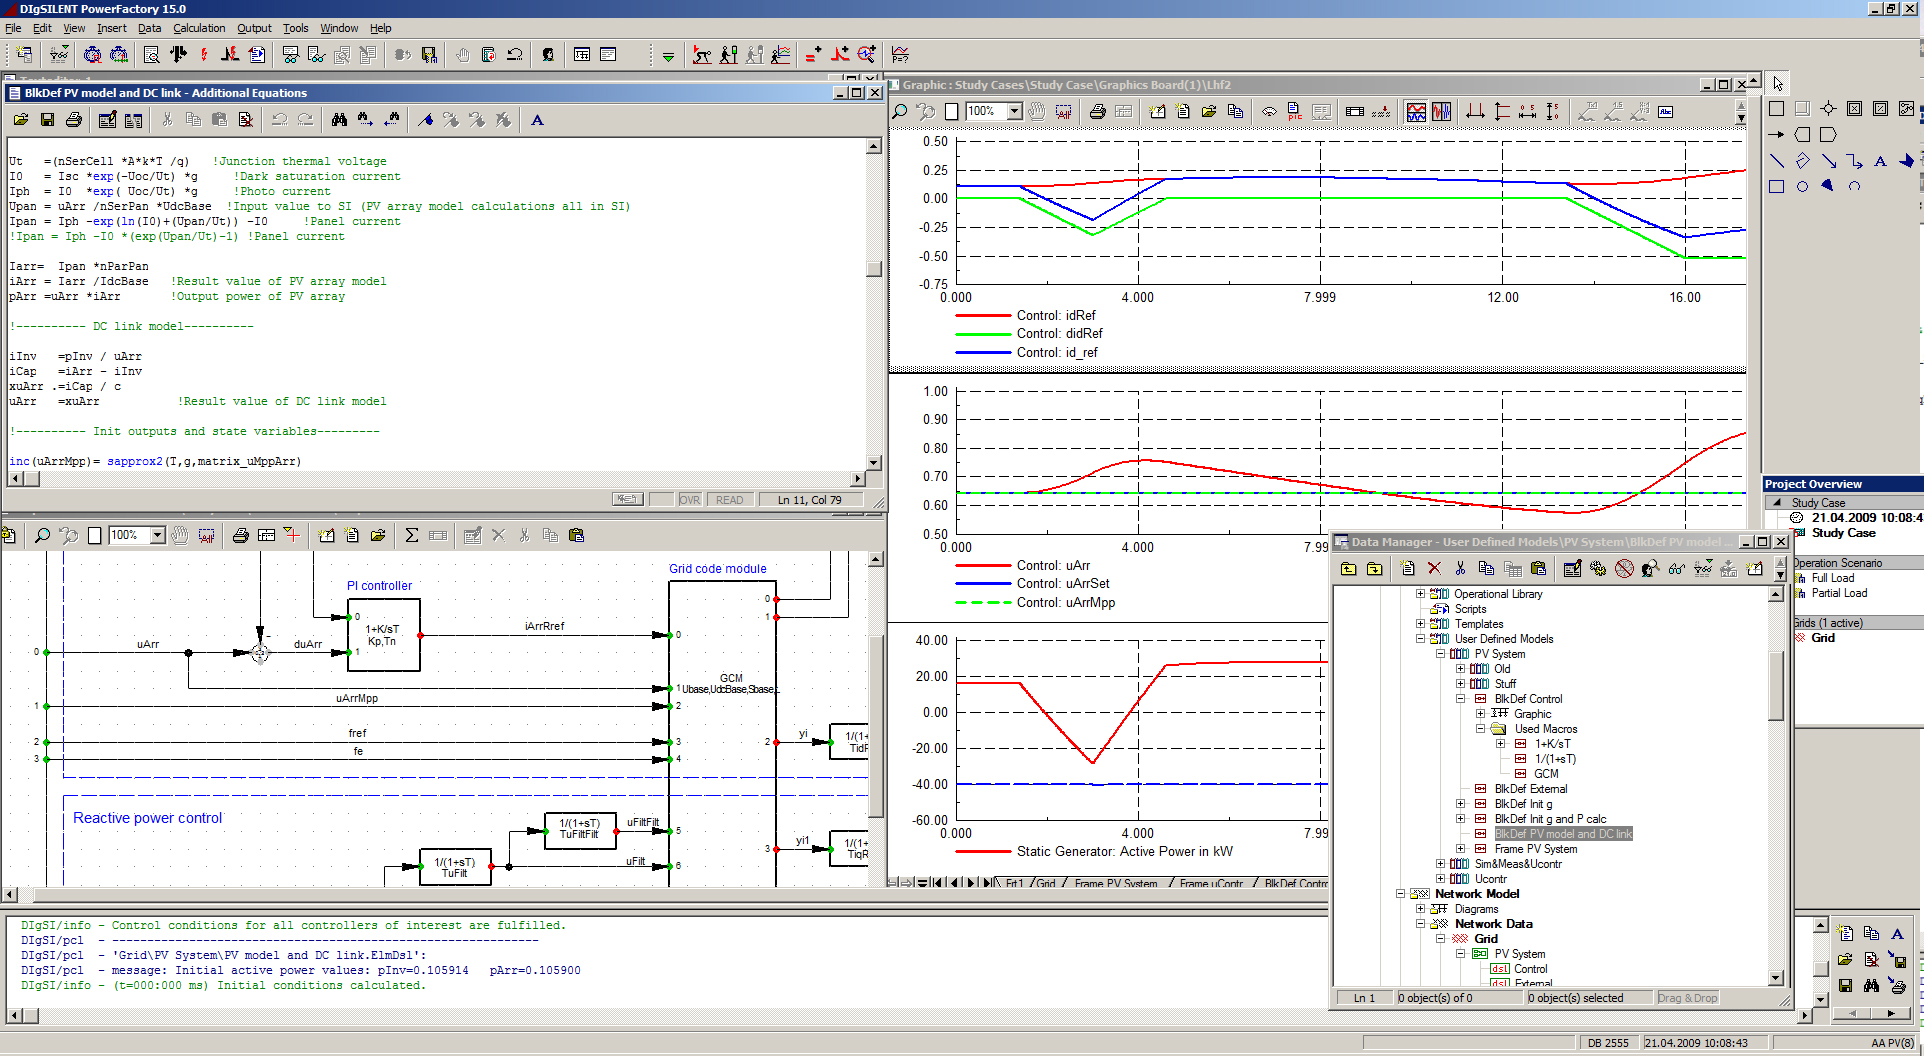Switch to the Frame PV System tab

1116,884
